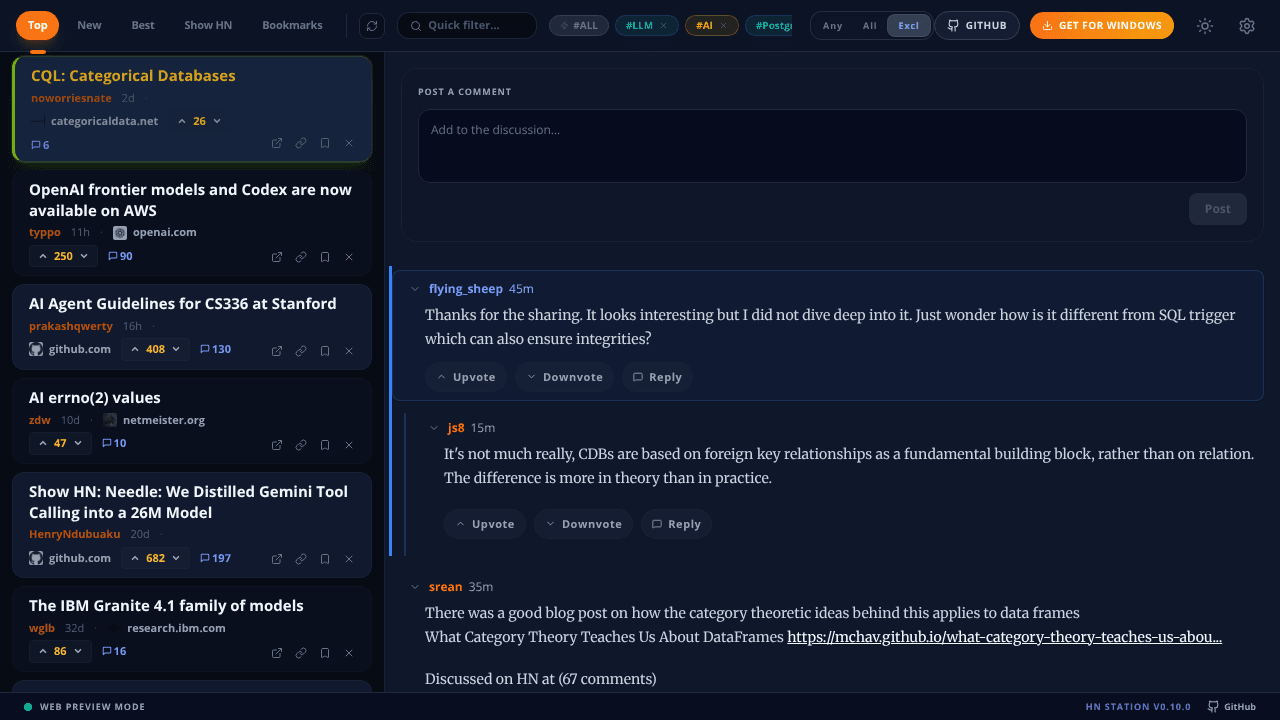Toggle the #LLM tag filter chip
This screenshot has height=720, width=1280.
[638, 26]
